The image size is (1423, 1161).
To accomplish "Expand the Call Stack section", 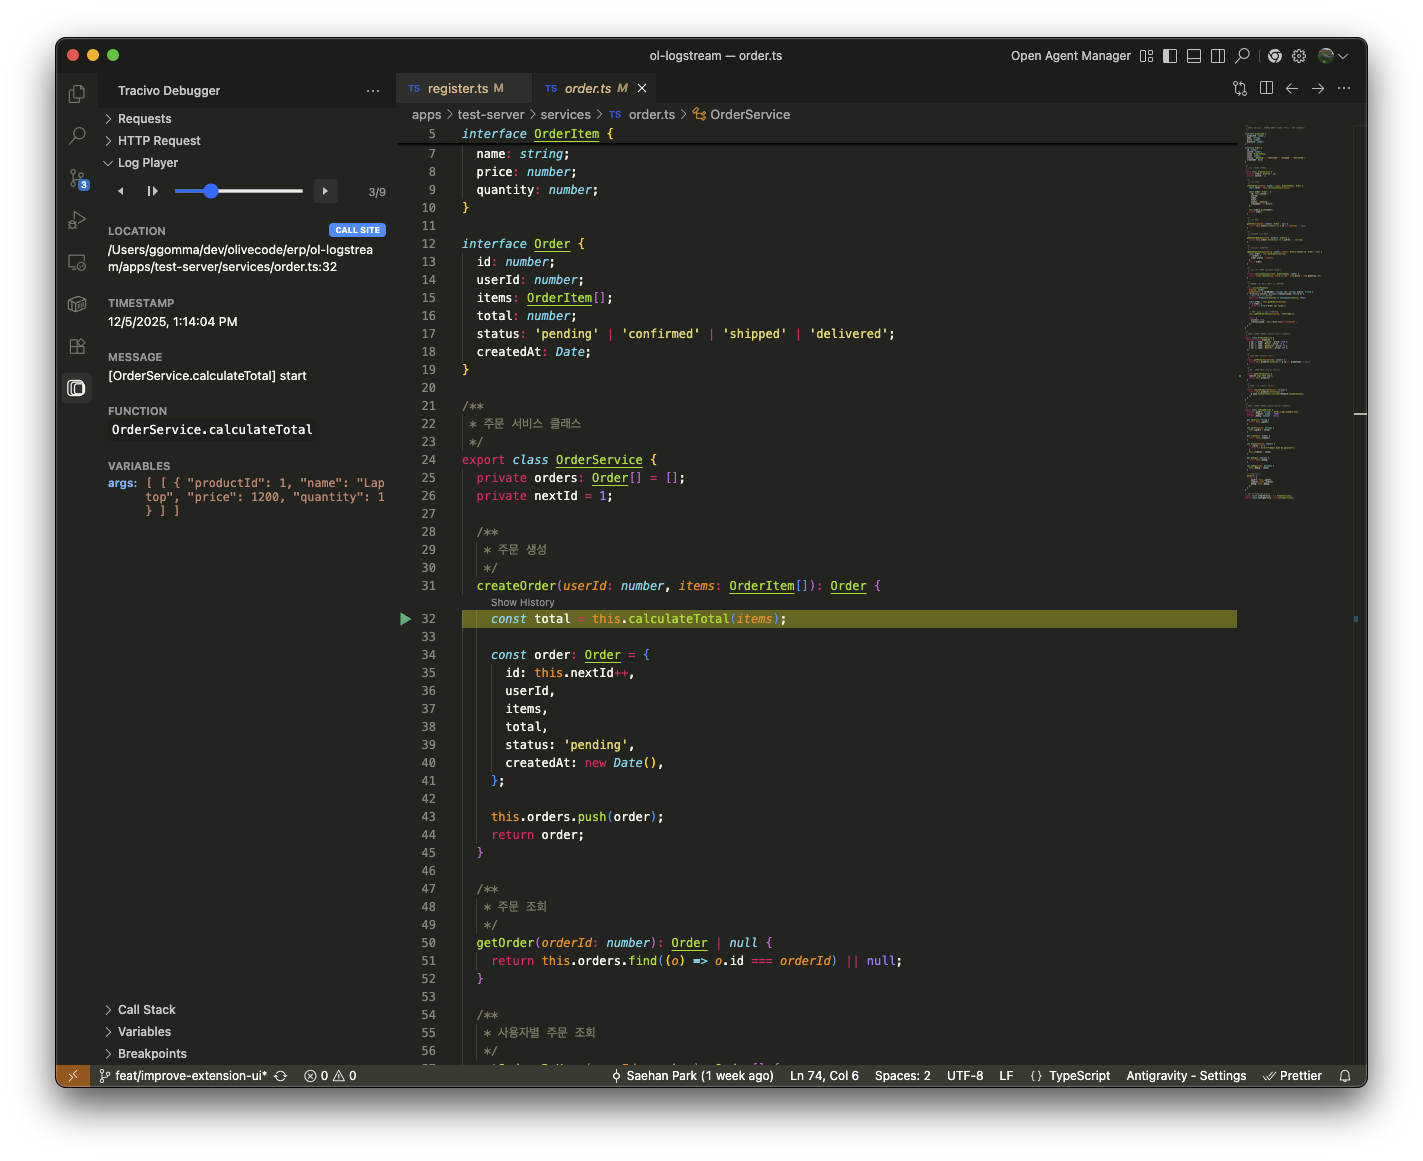I will coord(146,1010).
